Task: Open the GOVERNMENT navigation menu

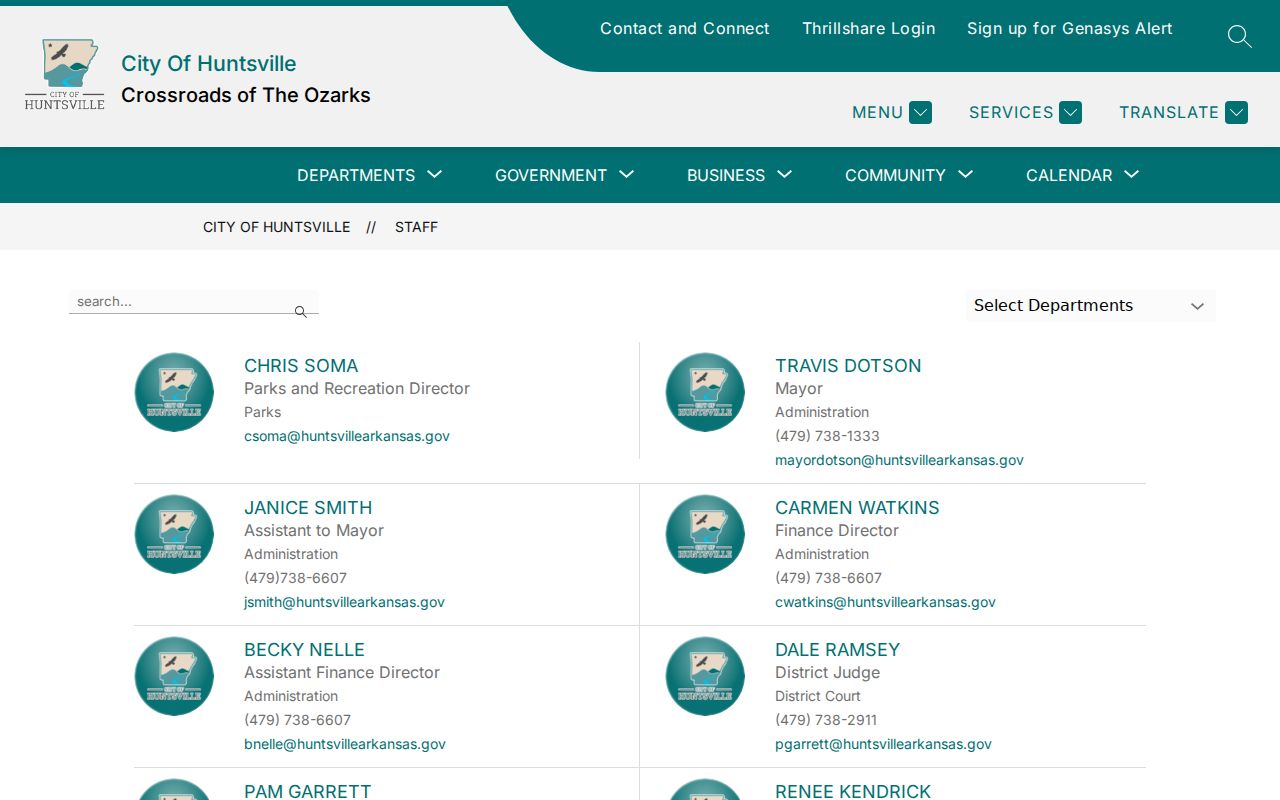Action: click(565, 175)
